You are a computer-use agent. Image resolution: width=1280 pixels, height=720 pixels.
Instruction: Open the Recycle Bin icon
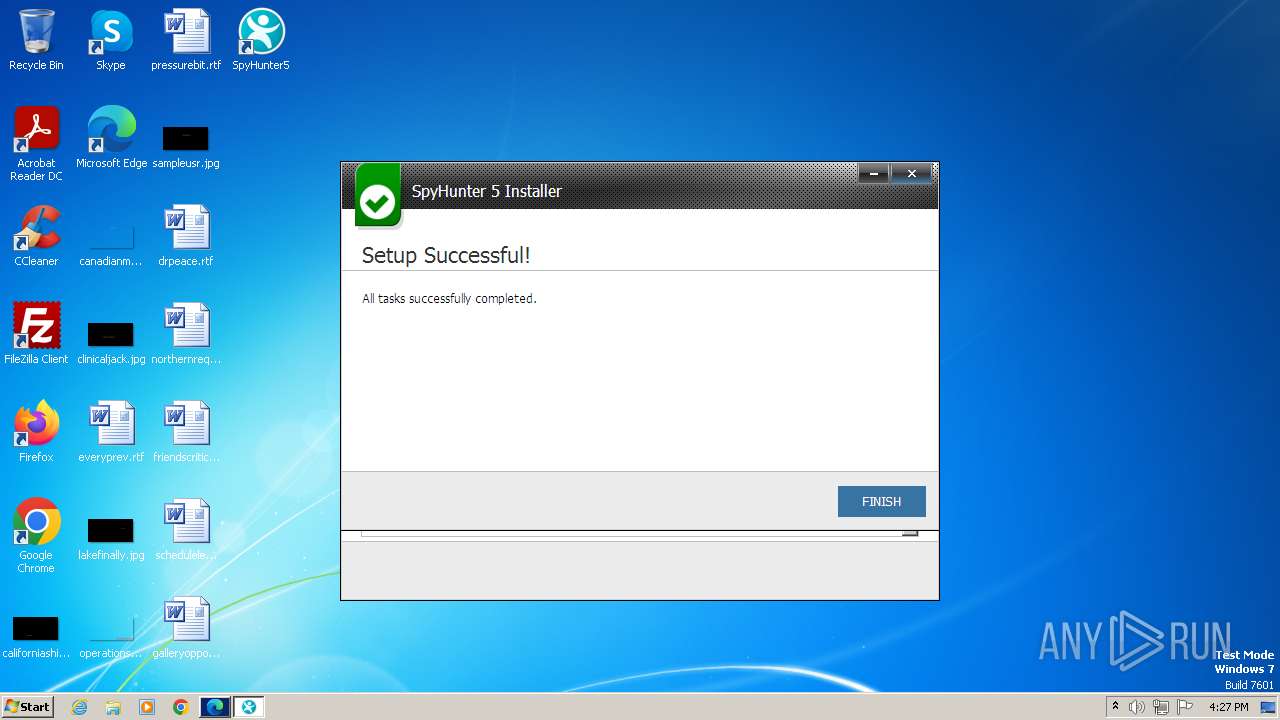click(x=36, y=40)
